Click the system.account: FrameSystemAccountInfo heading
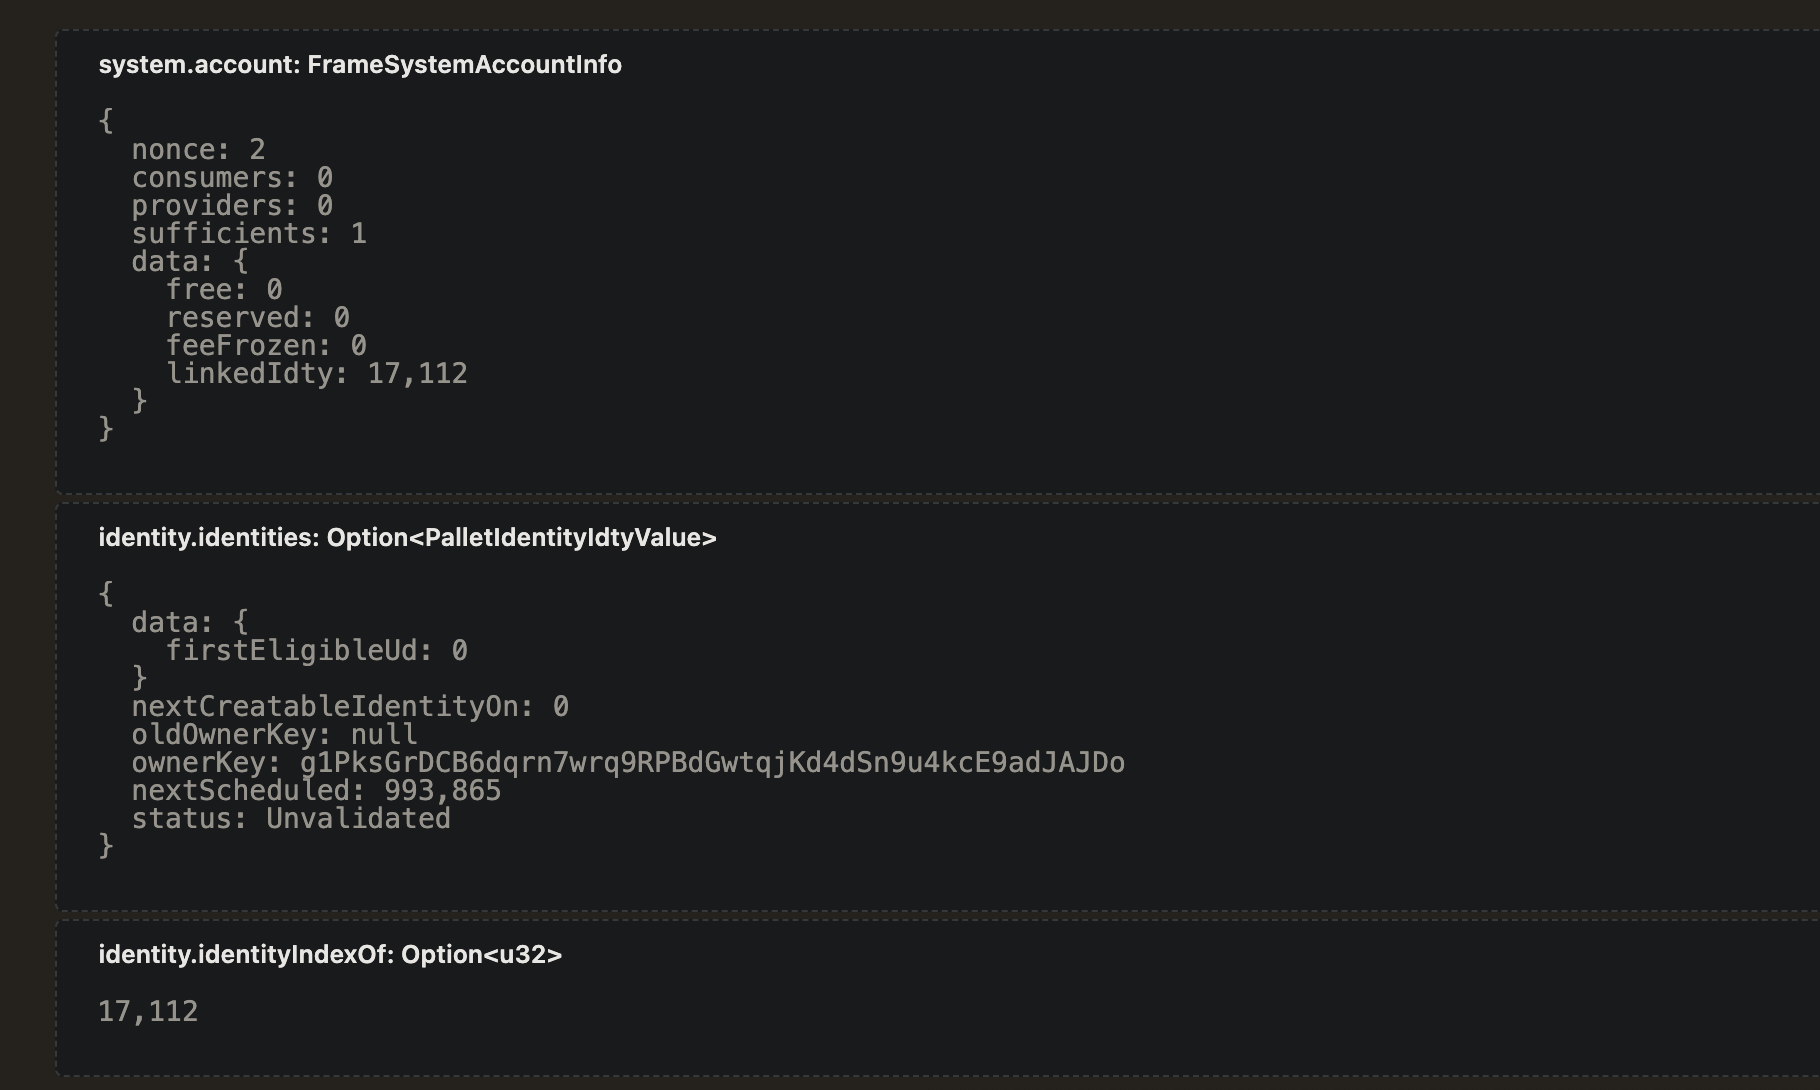Screen dimensions: 1820x1090 tap(360, 65)
